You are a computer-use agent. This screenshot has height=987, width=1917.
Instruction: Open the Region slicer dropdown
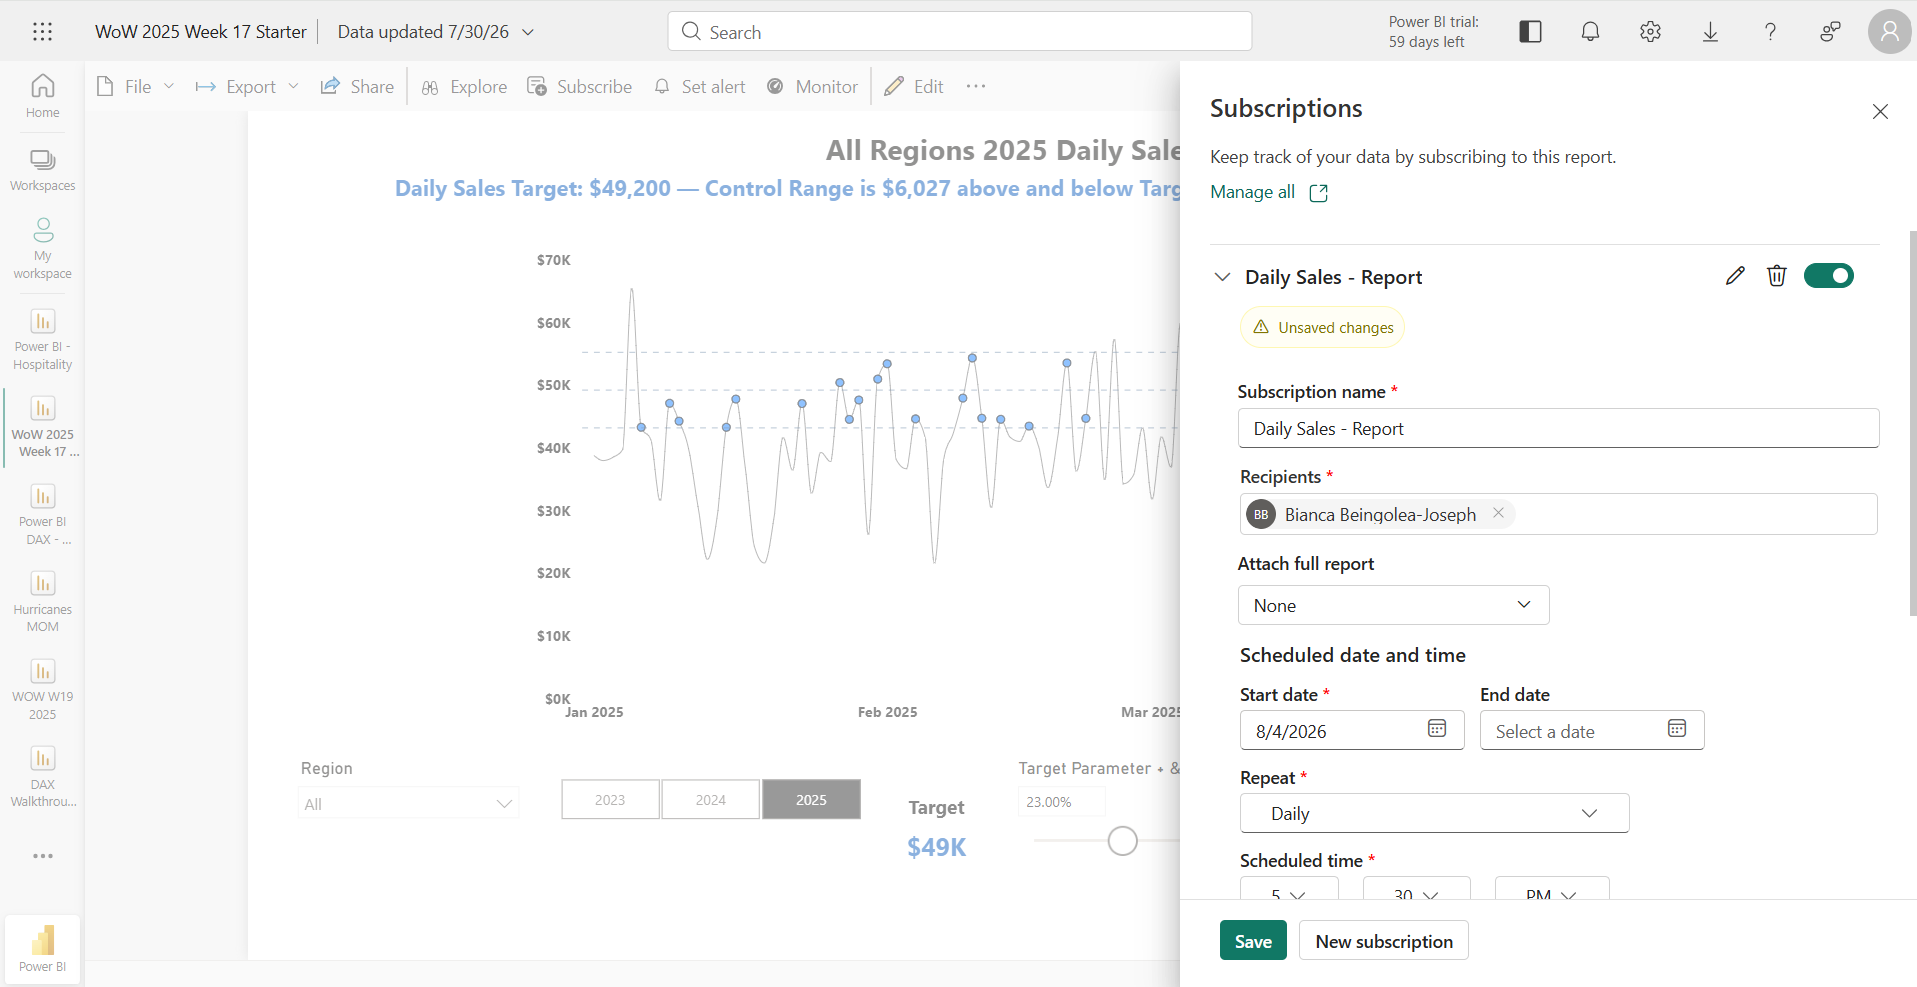[x=408, y=803]
